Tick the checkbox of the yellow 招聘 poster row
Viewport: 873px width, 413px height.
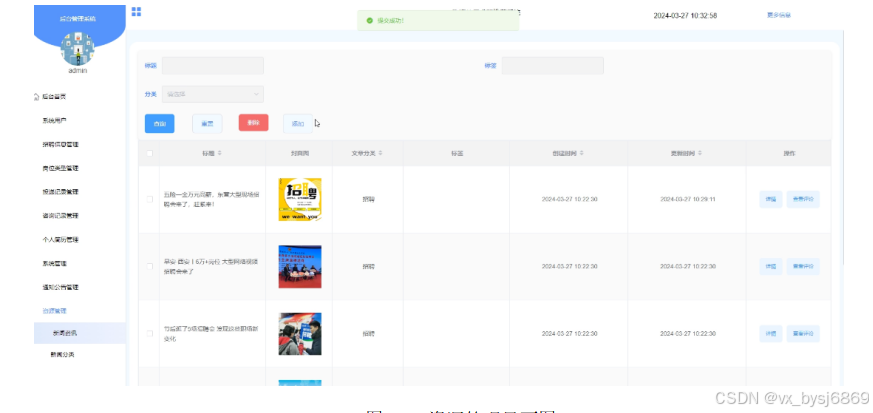click(149, 199)
